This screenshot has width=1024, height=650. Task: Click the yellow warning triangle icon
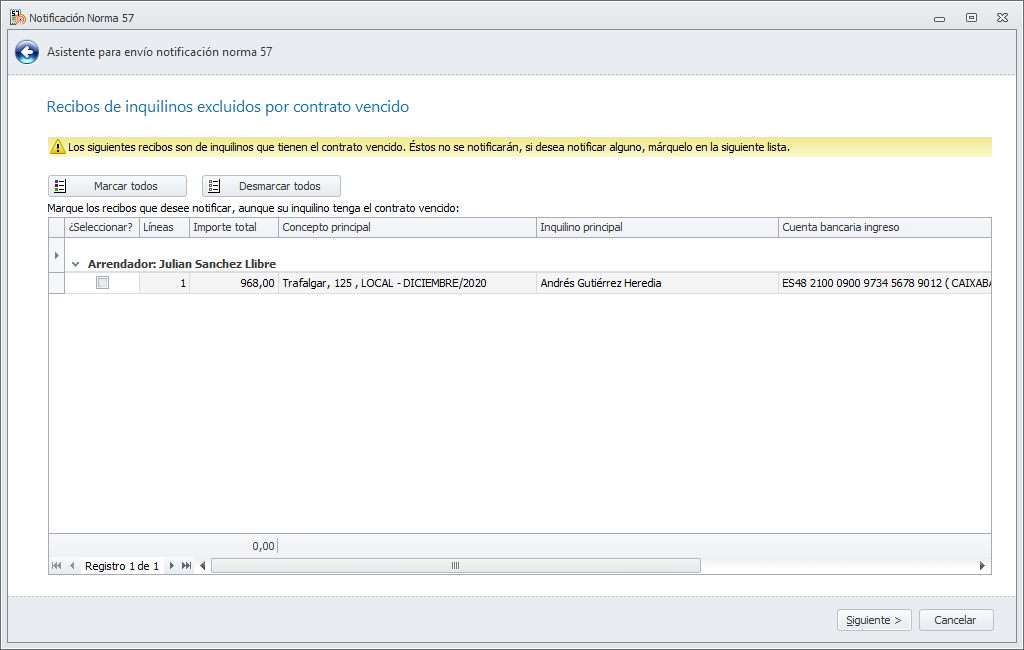57,147
